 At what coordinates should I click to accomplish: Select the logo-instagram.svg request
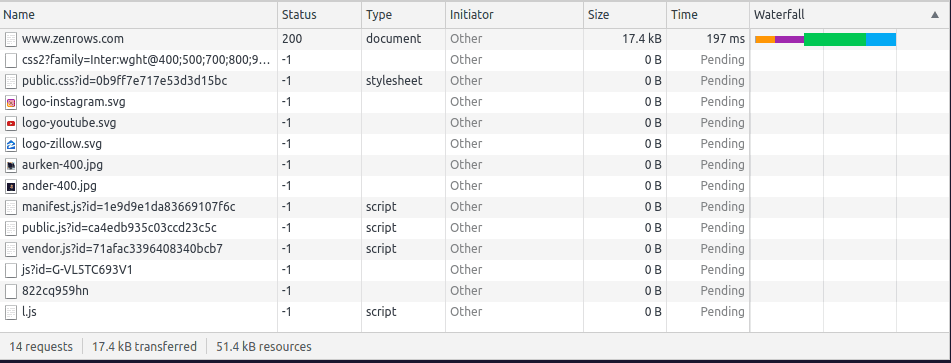(73, 102)
